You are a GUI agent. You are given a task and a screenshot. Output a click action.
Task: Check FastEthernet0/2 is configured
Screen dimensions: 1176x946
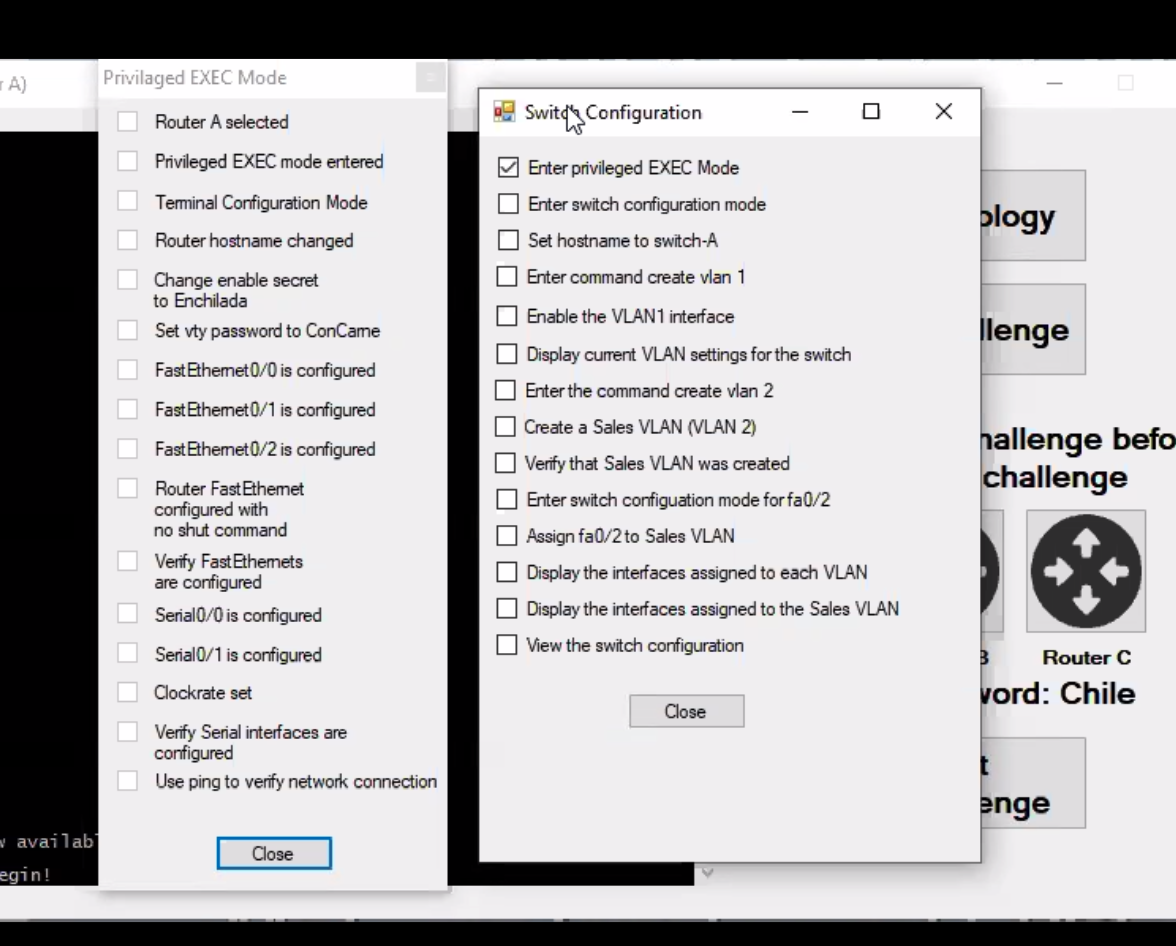128,449
